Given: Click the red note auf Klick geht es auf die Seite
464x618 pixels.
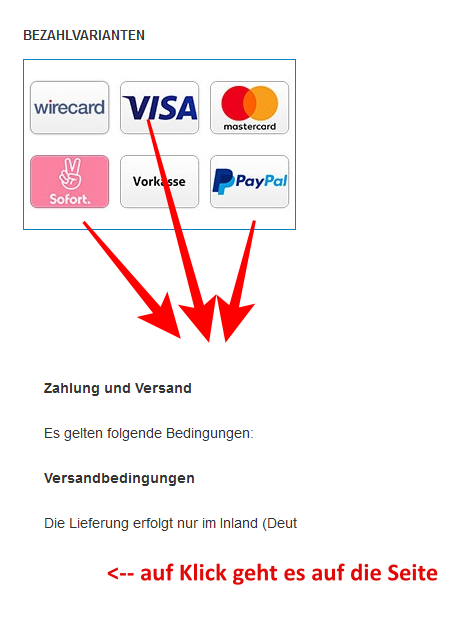Looking at the screenshot, I should click(272, 573).
